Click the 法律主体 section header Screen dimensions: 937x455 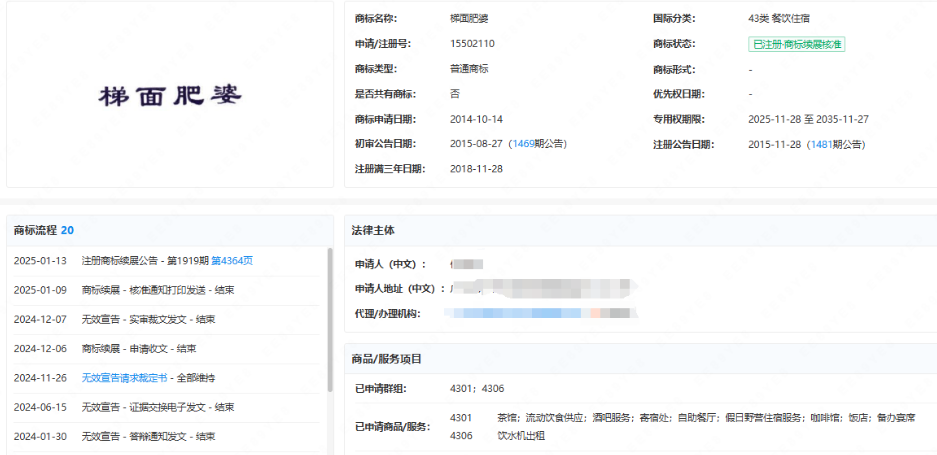373,230
